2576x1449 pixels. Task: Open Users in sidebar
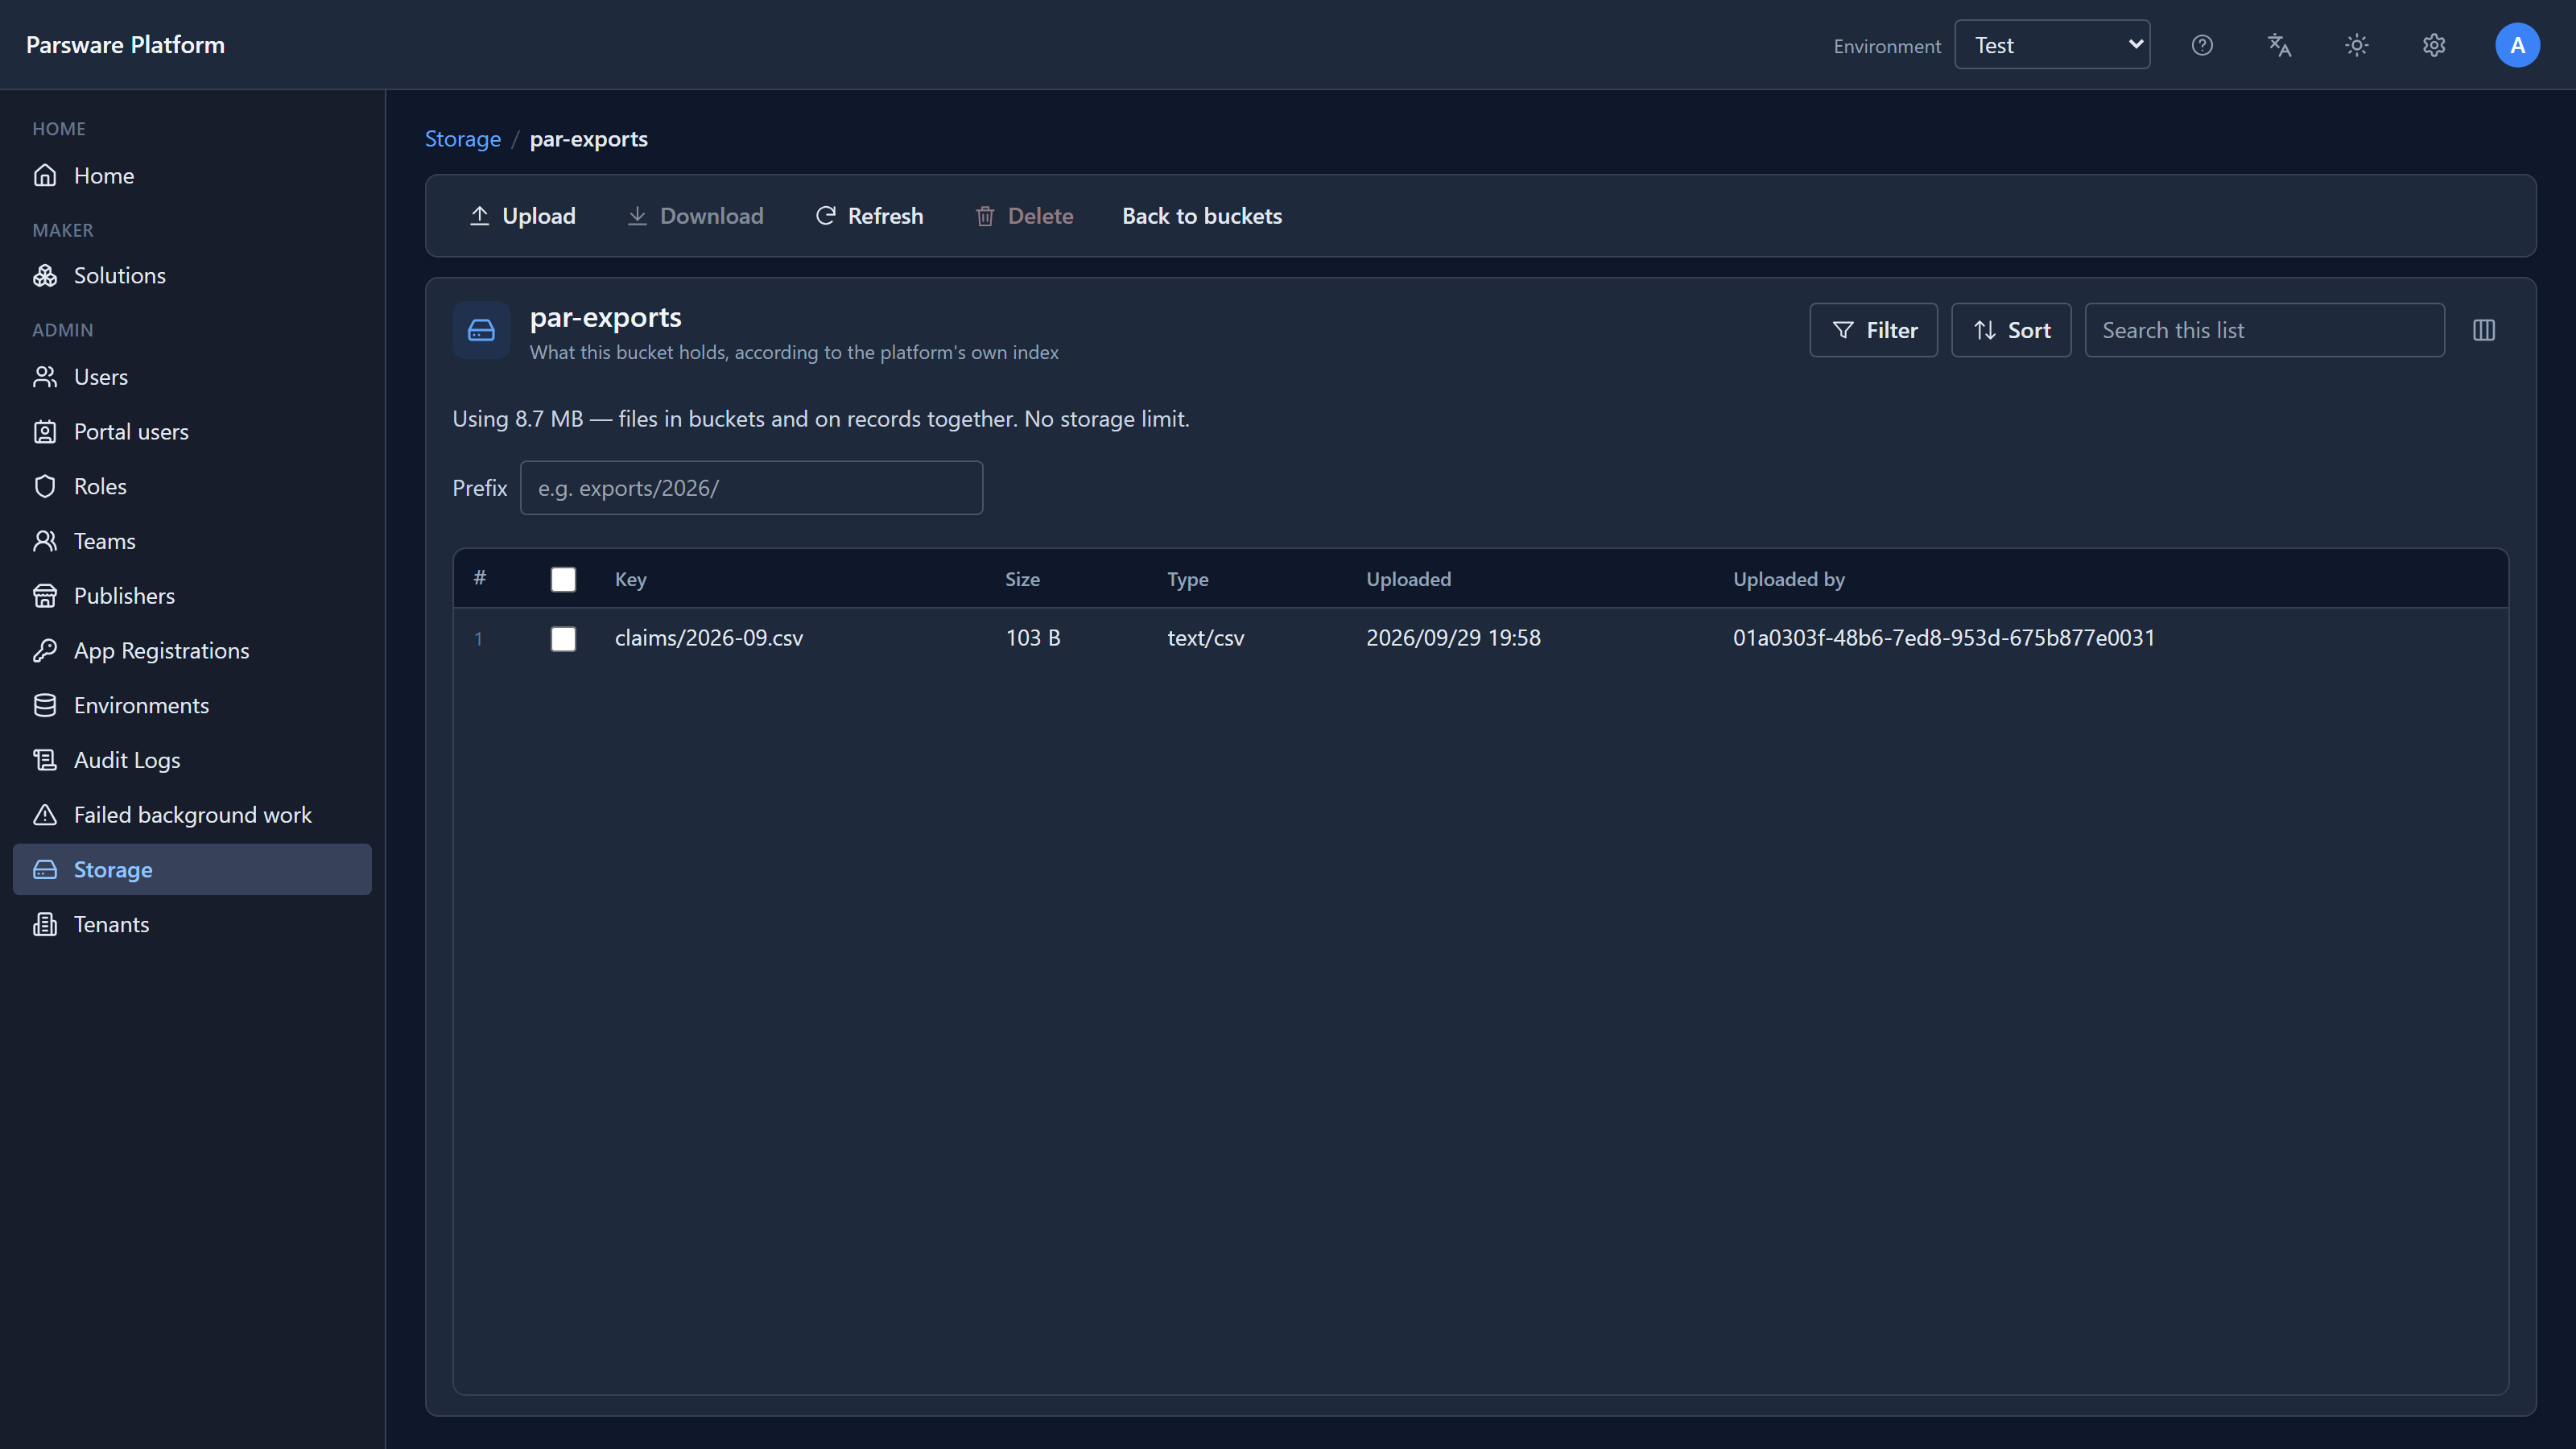pyautogui.click(x=192, y=377)
